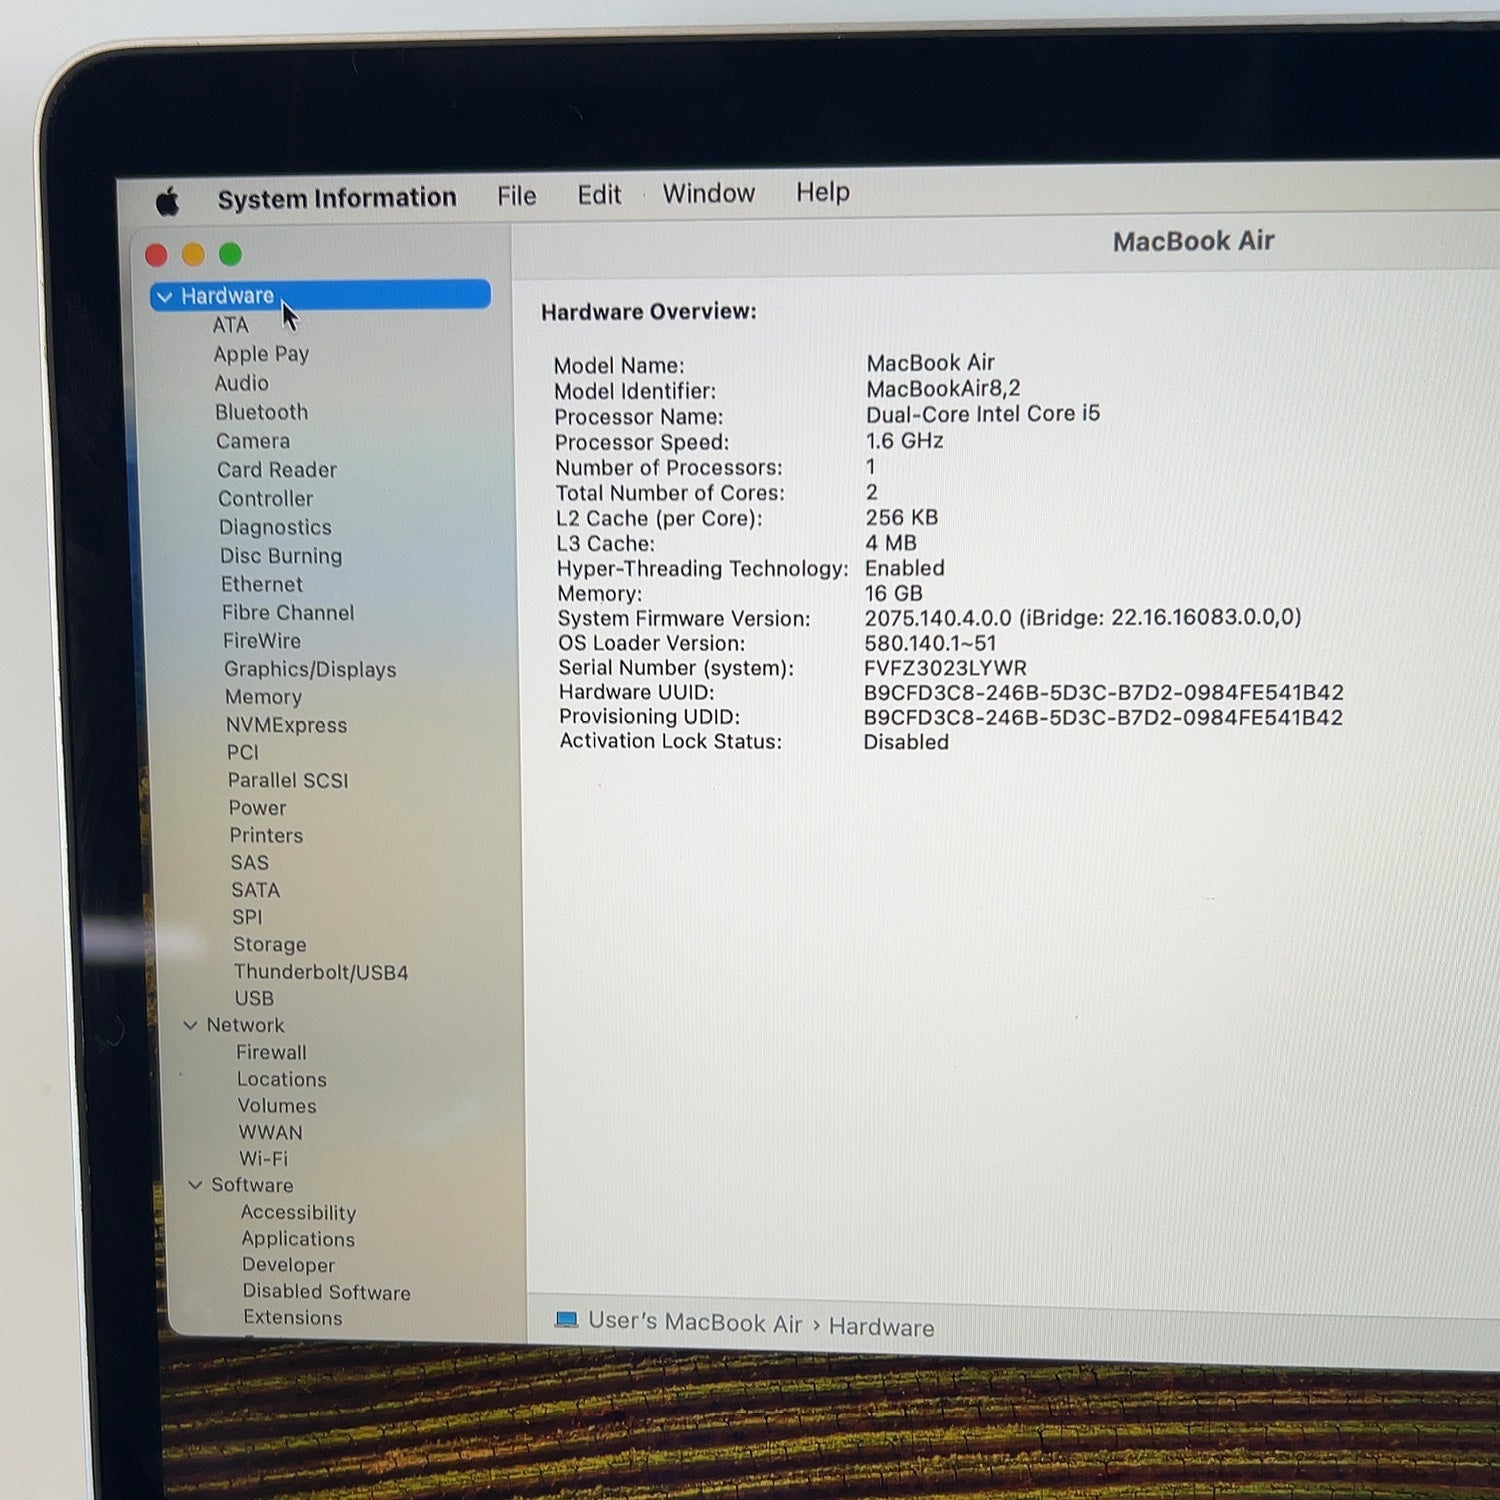Select Card Reader in the sidebar
The width and height of the screenshot is (1500, 1500).
[x=277, y=470]
